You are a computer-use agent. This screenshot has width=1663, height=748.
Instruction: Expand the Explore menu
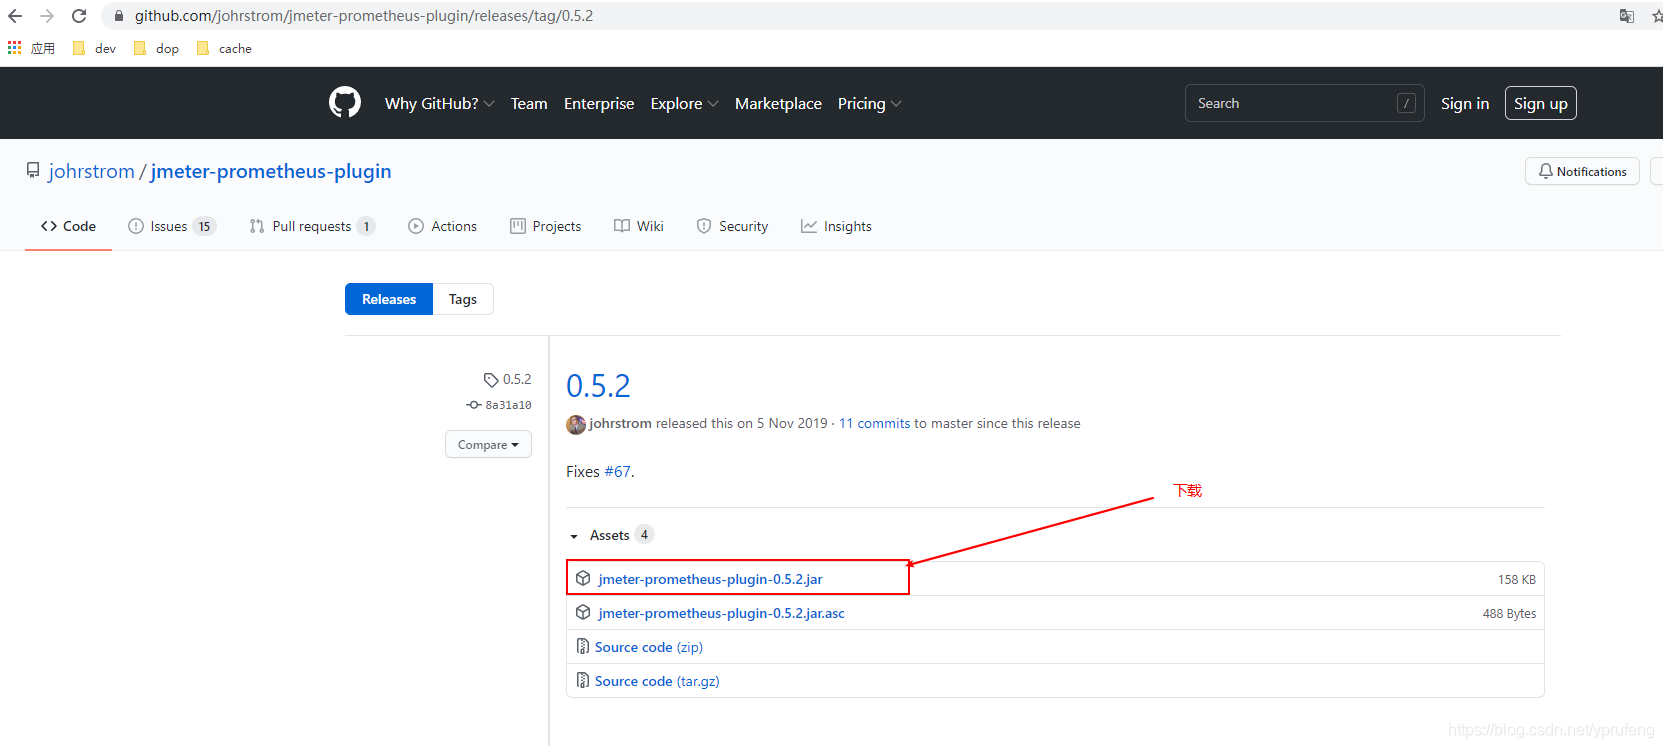(x=684, y=103)
